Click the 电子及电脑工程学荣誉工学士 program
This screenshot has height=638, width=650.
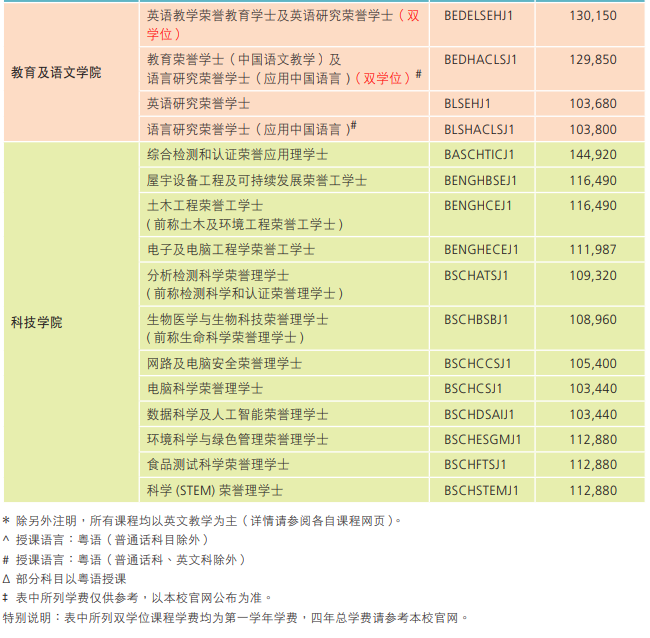(x=231, y=250)
